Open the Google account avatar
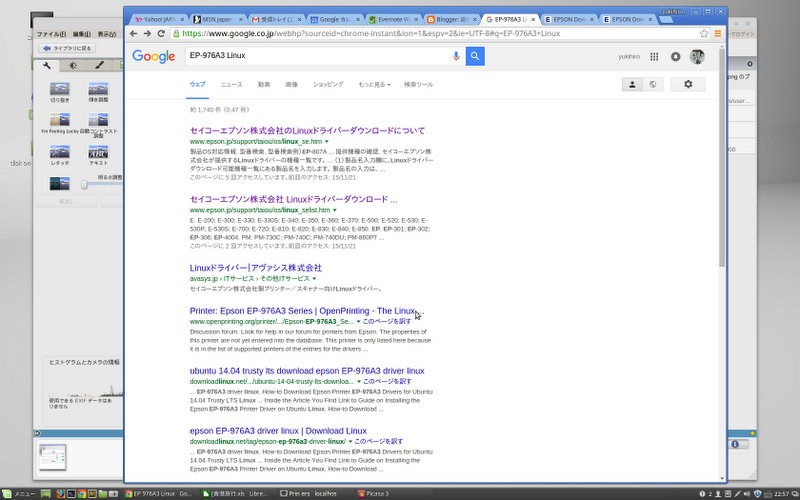This screenshot has width=800, height=500. pyautogui.click(x=697, y=57)
